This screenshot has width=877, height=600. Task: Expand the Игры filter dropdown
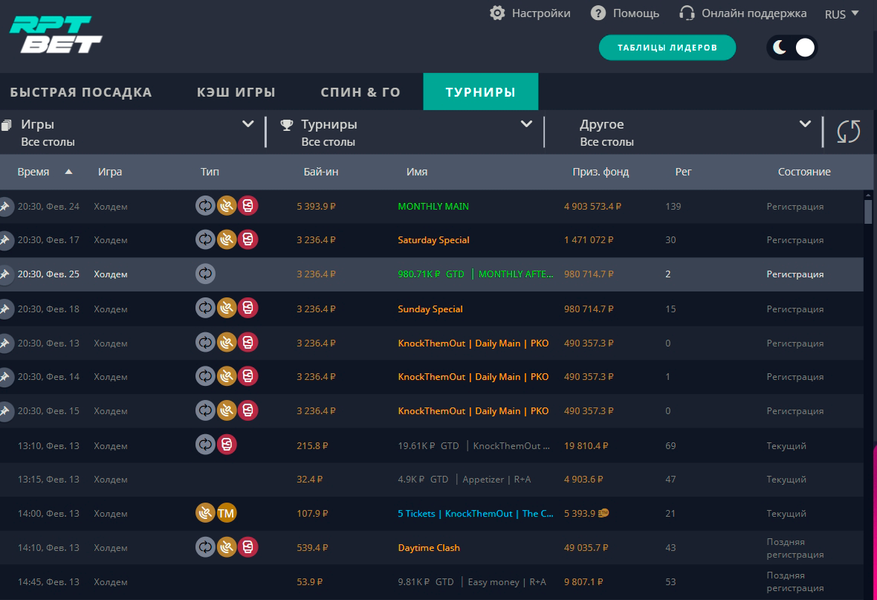248,125
